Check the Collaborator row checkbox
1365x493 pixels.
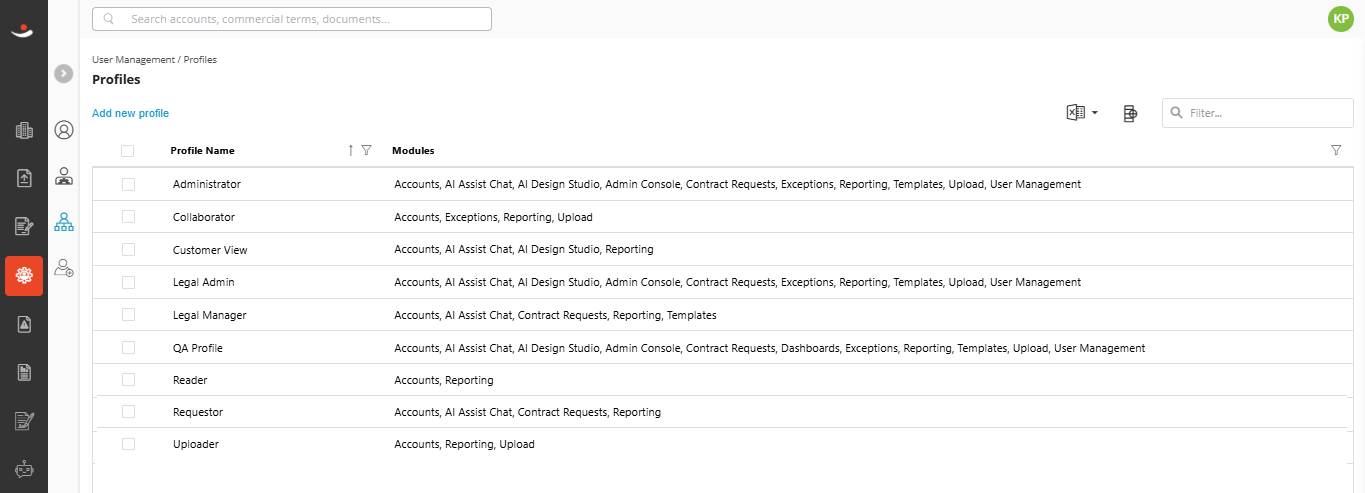coord(128,217)
